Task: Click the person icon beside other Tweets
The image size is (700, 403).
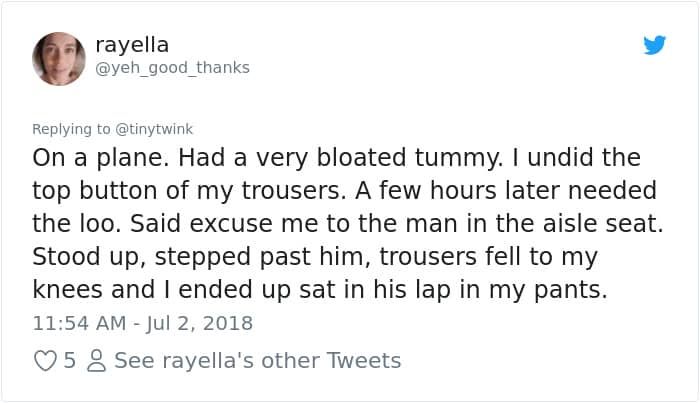Action: 96,361
